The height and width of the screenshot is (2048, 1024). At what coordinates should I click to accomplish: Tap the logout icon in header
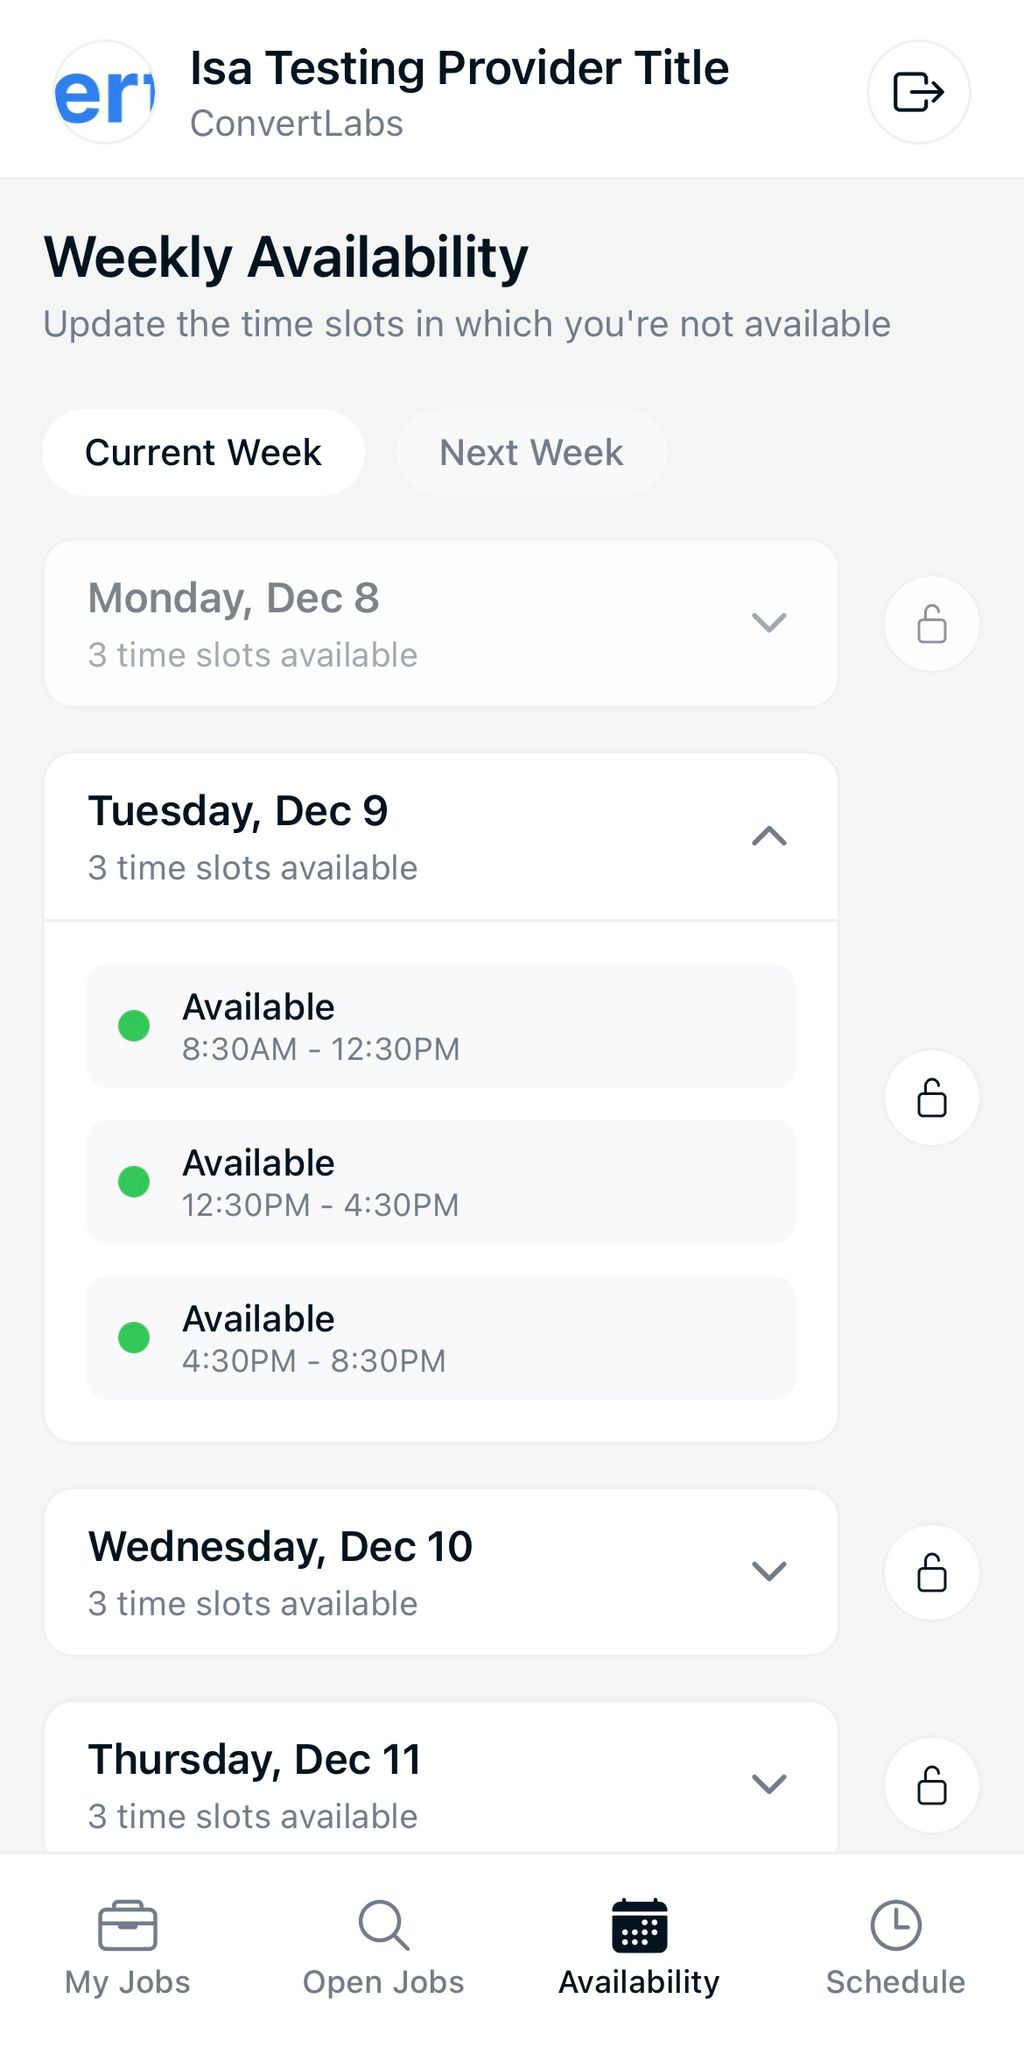click(x=918, y=92)
